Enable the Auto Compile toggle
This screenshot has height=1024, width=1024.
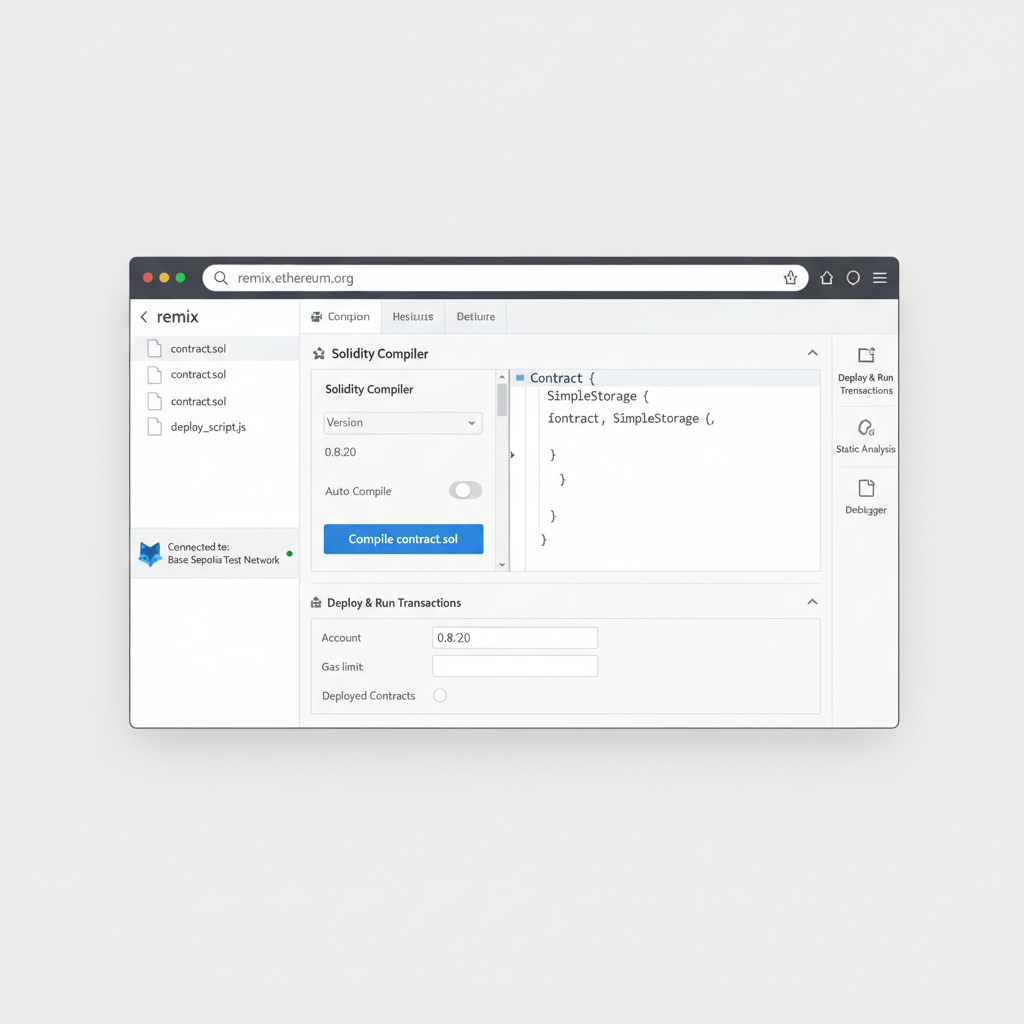coord(464,490)
